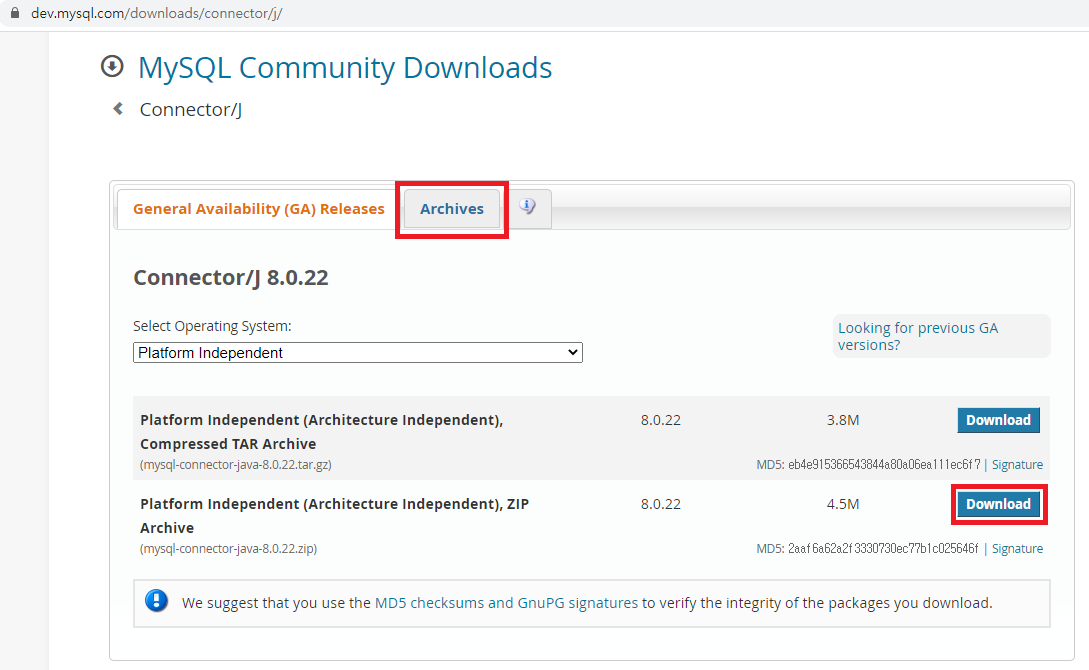Click the download circle icon beside page title
The height and width of the screenshot is (670, 1089).
[112, 67]
